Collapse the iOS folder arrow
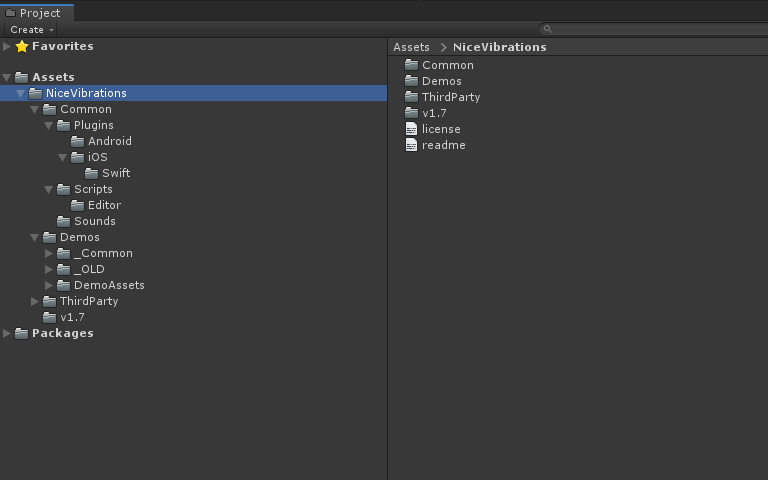Viewport: 768px width, 480px height. point(62,157)
